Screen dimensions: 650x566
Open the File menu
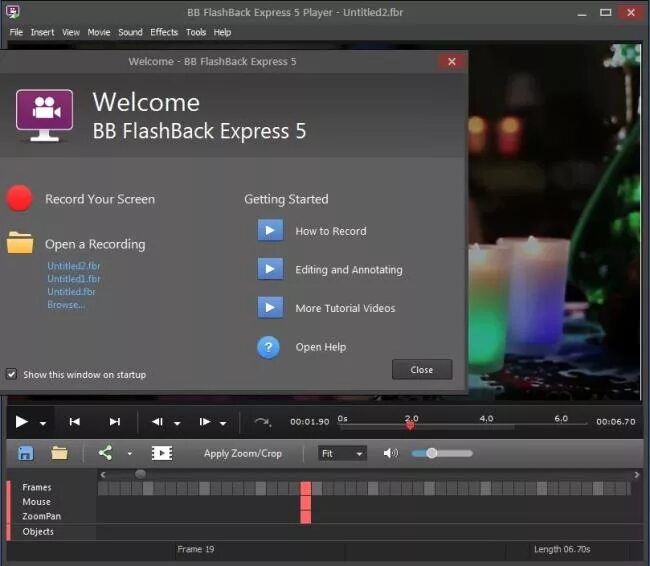point(16,32)
